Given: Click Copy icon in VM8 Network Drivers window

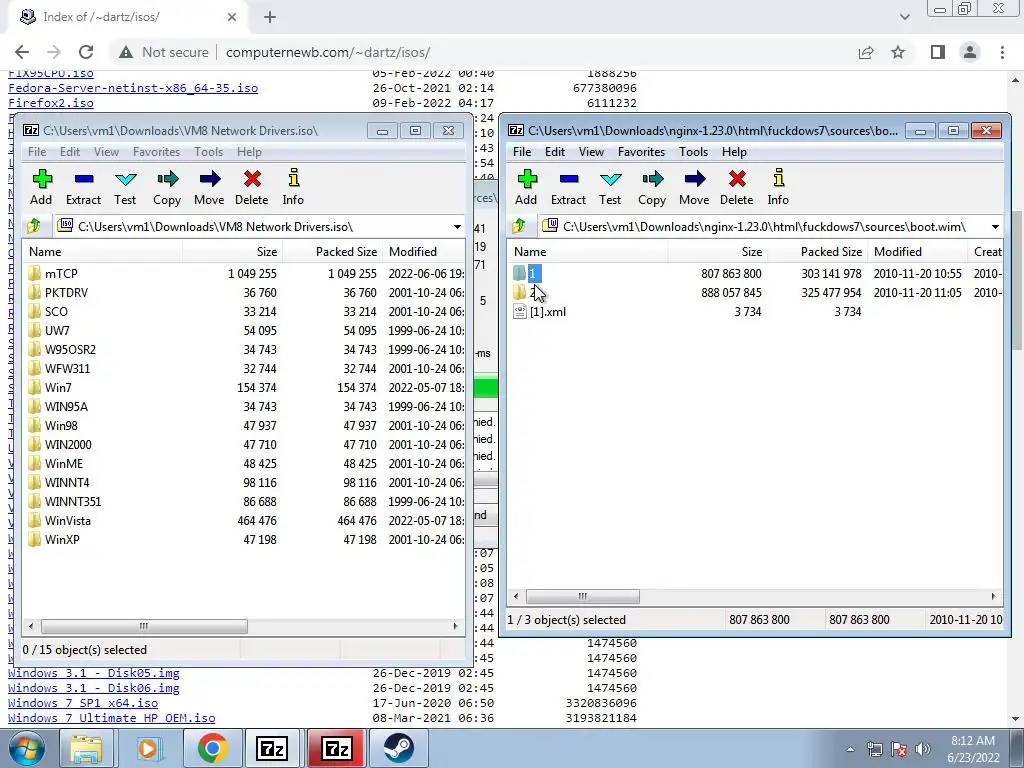Looking at the screenshot, I should pos(167,179).
